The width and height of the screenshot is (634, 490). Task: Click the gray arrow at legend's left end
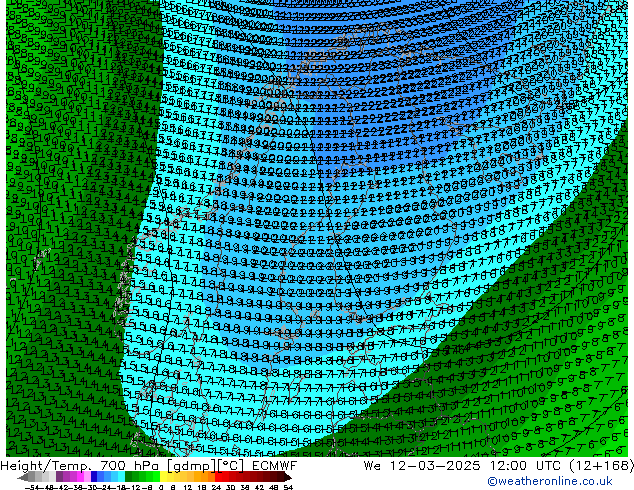tap(23, 478)
